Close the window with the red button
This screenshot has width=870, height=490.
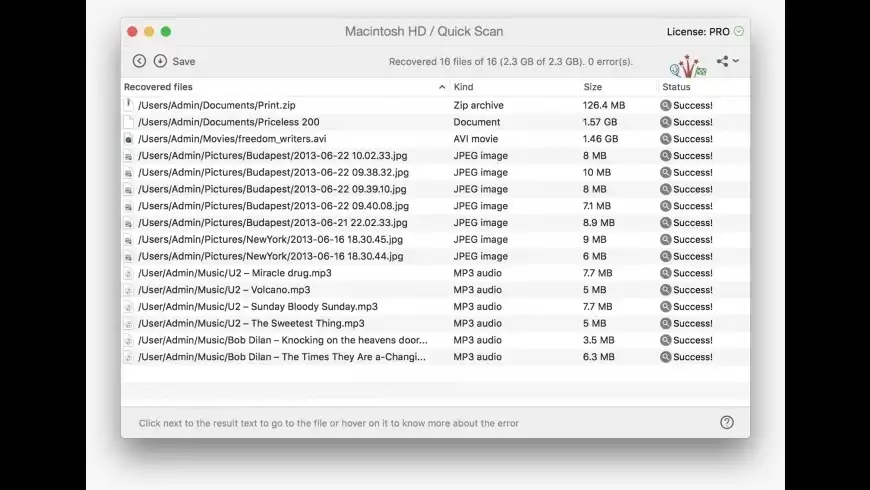click(x=132, y=32)
